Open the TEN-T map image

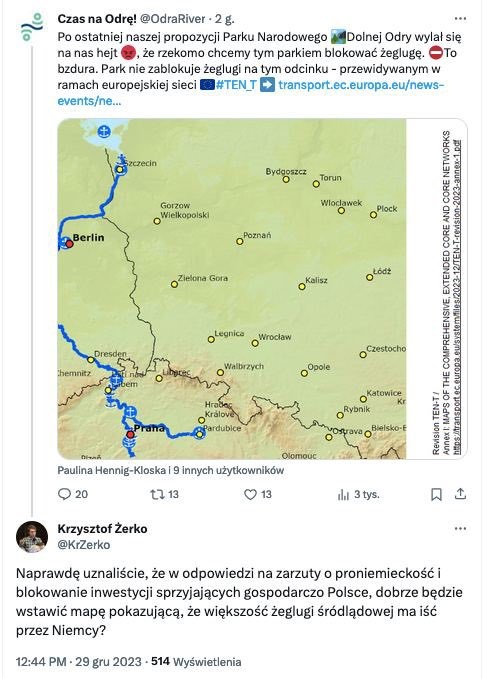pyautogui.click(x=262, y=289)
